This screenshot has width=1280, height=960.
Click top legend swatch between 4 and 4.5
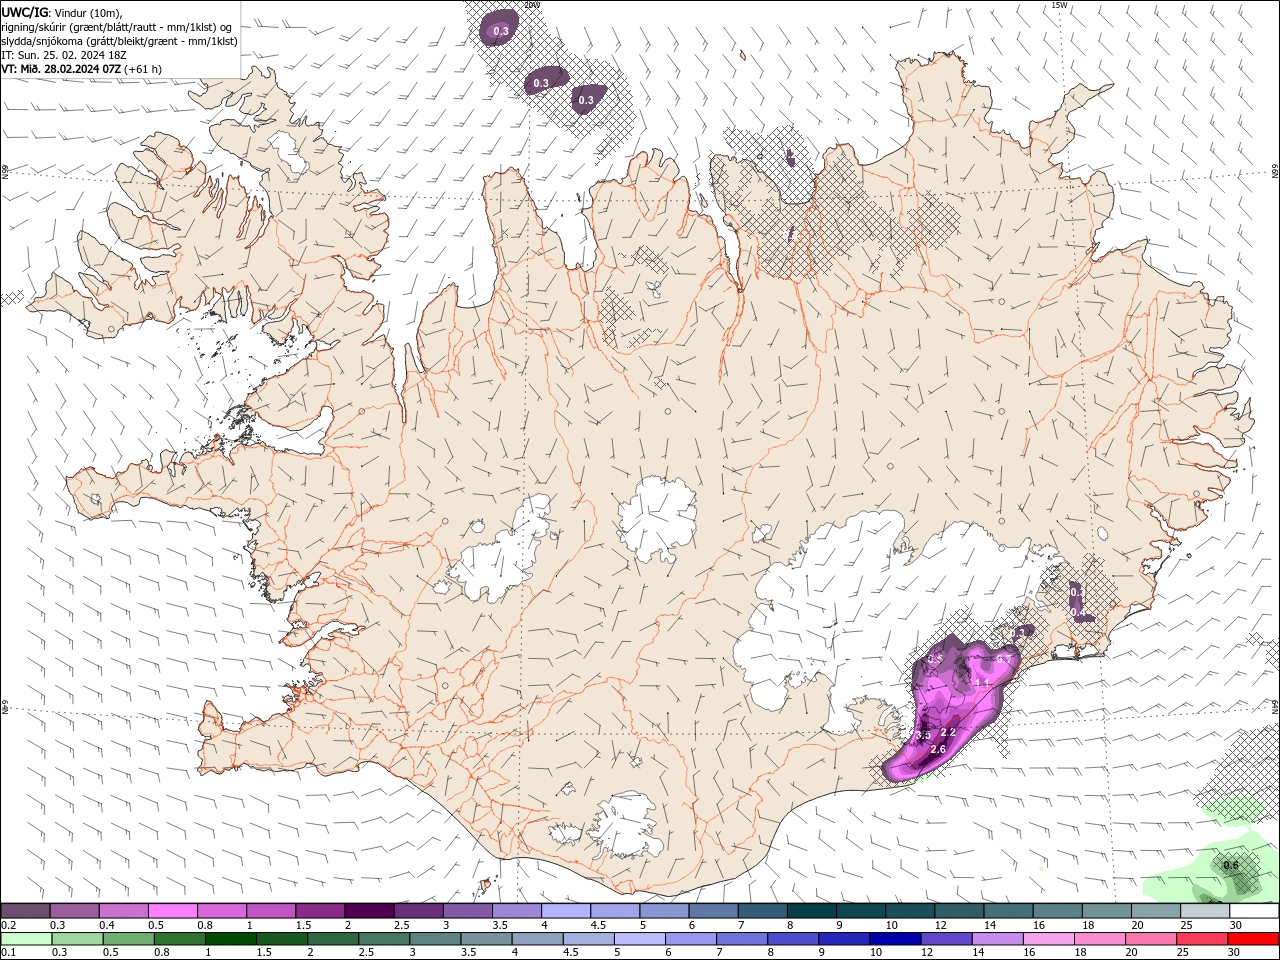point(566,910)
